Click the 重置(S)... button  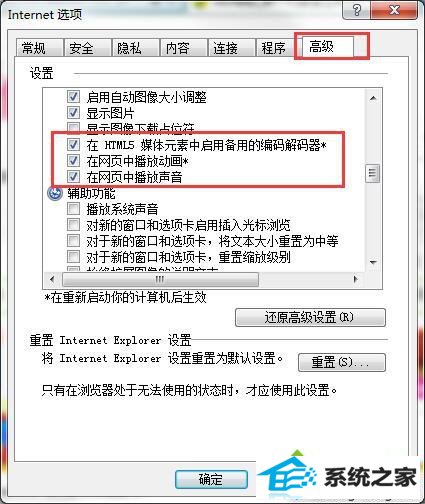(x=342, y=362)
